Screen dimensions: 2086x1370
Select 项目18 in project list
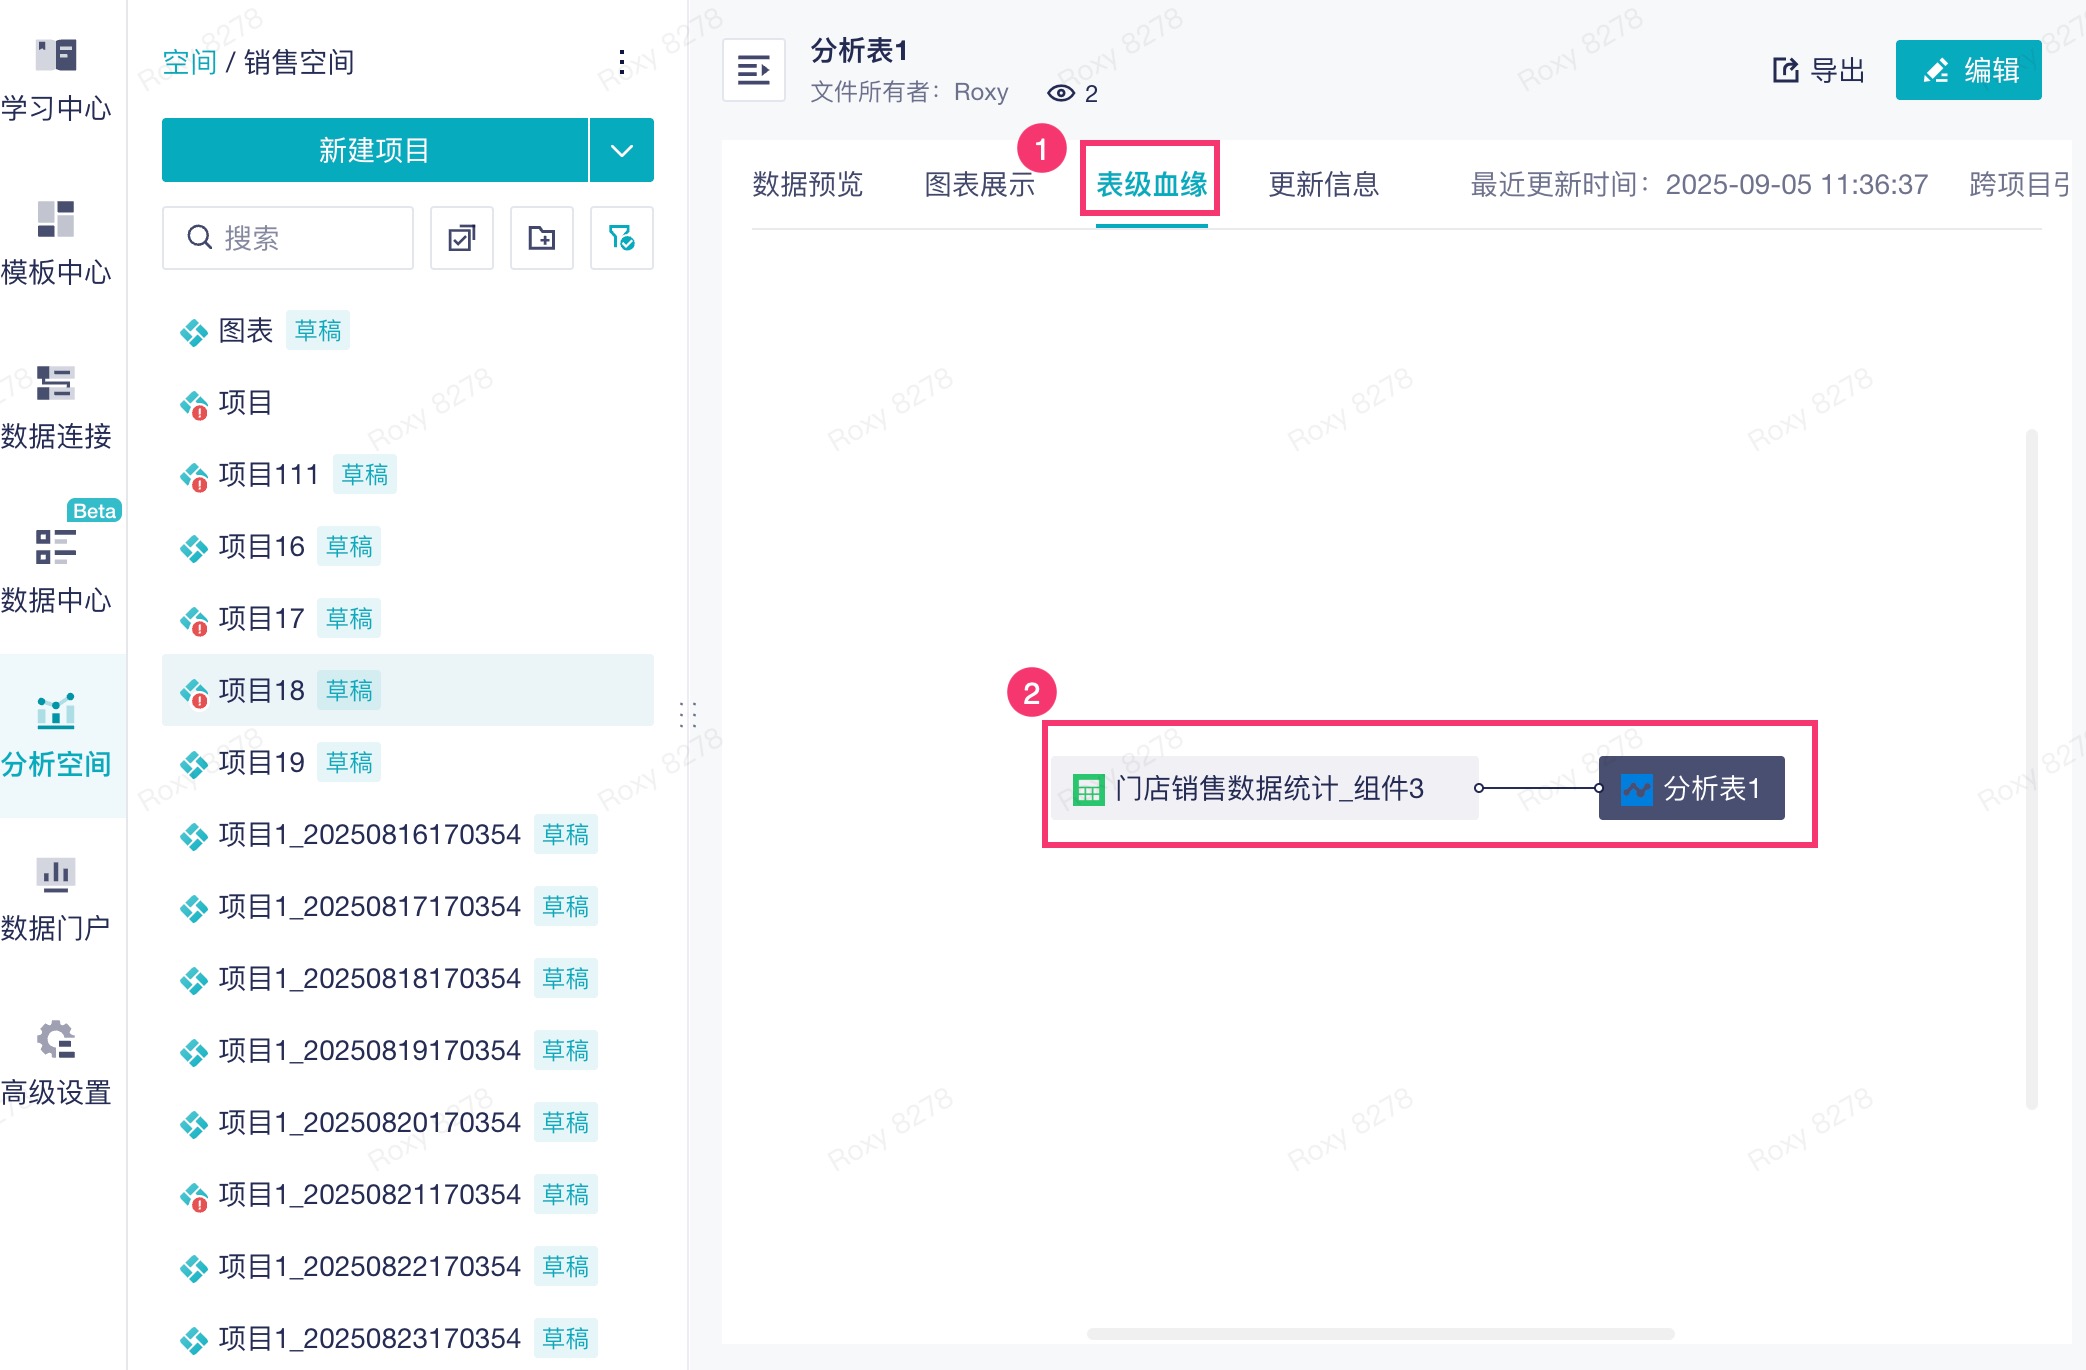(262, 691)
